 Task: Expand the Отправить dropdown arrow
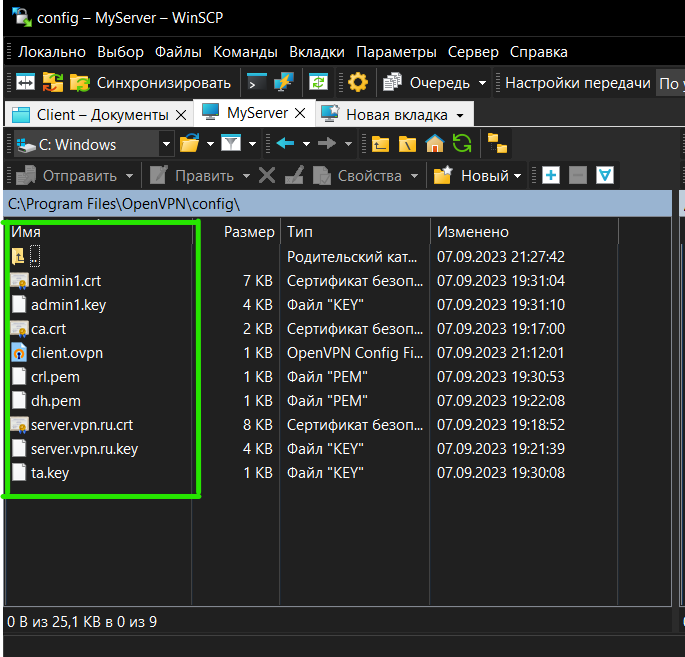[129, 176]
